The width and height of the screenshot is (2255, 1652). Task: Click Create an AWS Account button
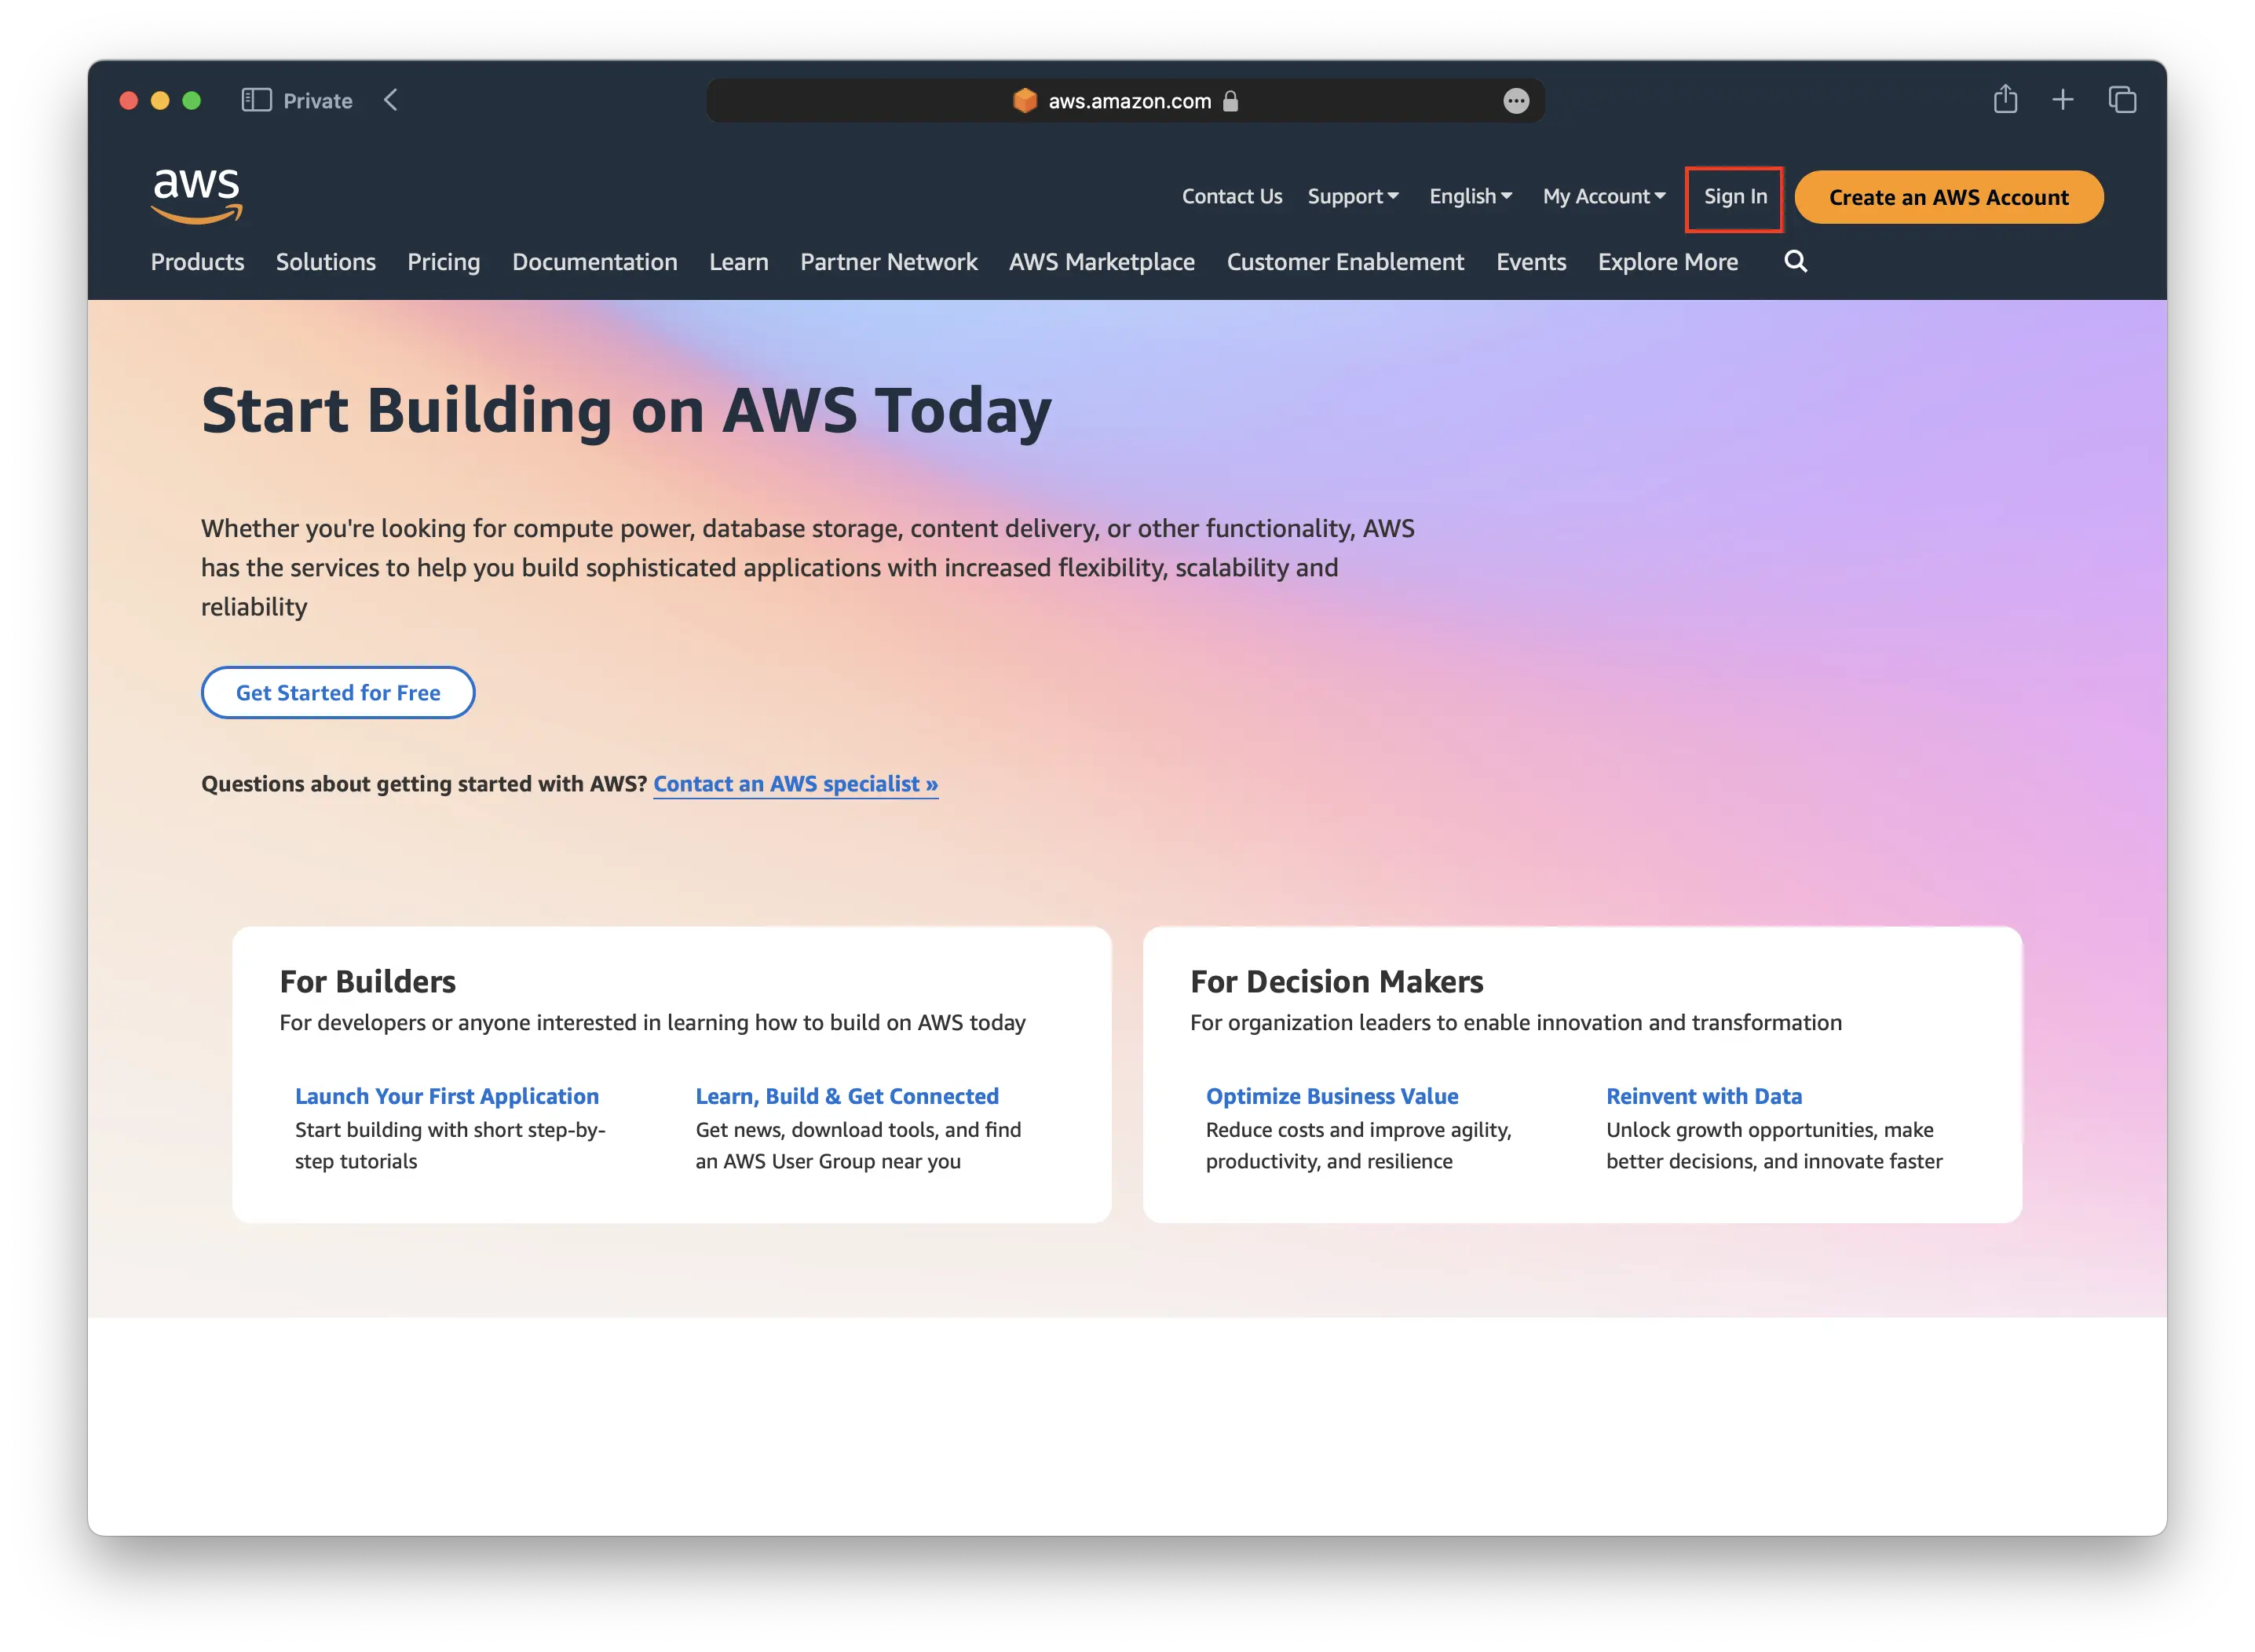tap(1948, 197)
